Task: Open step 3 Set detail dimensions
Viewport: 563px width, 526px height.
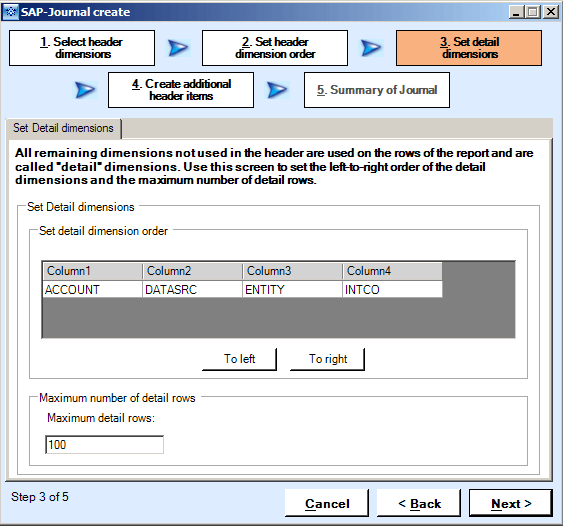Action: tap(469, 48)
